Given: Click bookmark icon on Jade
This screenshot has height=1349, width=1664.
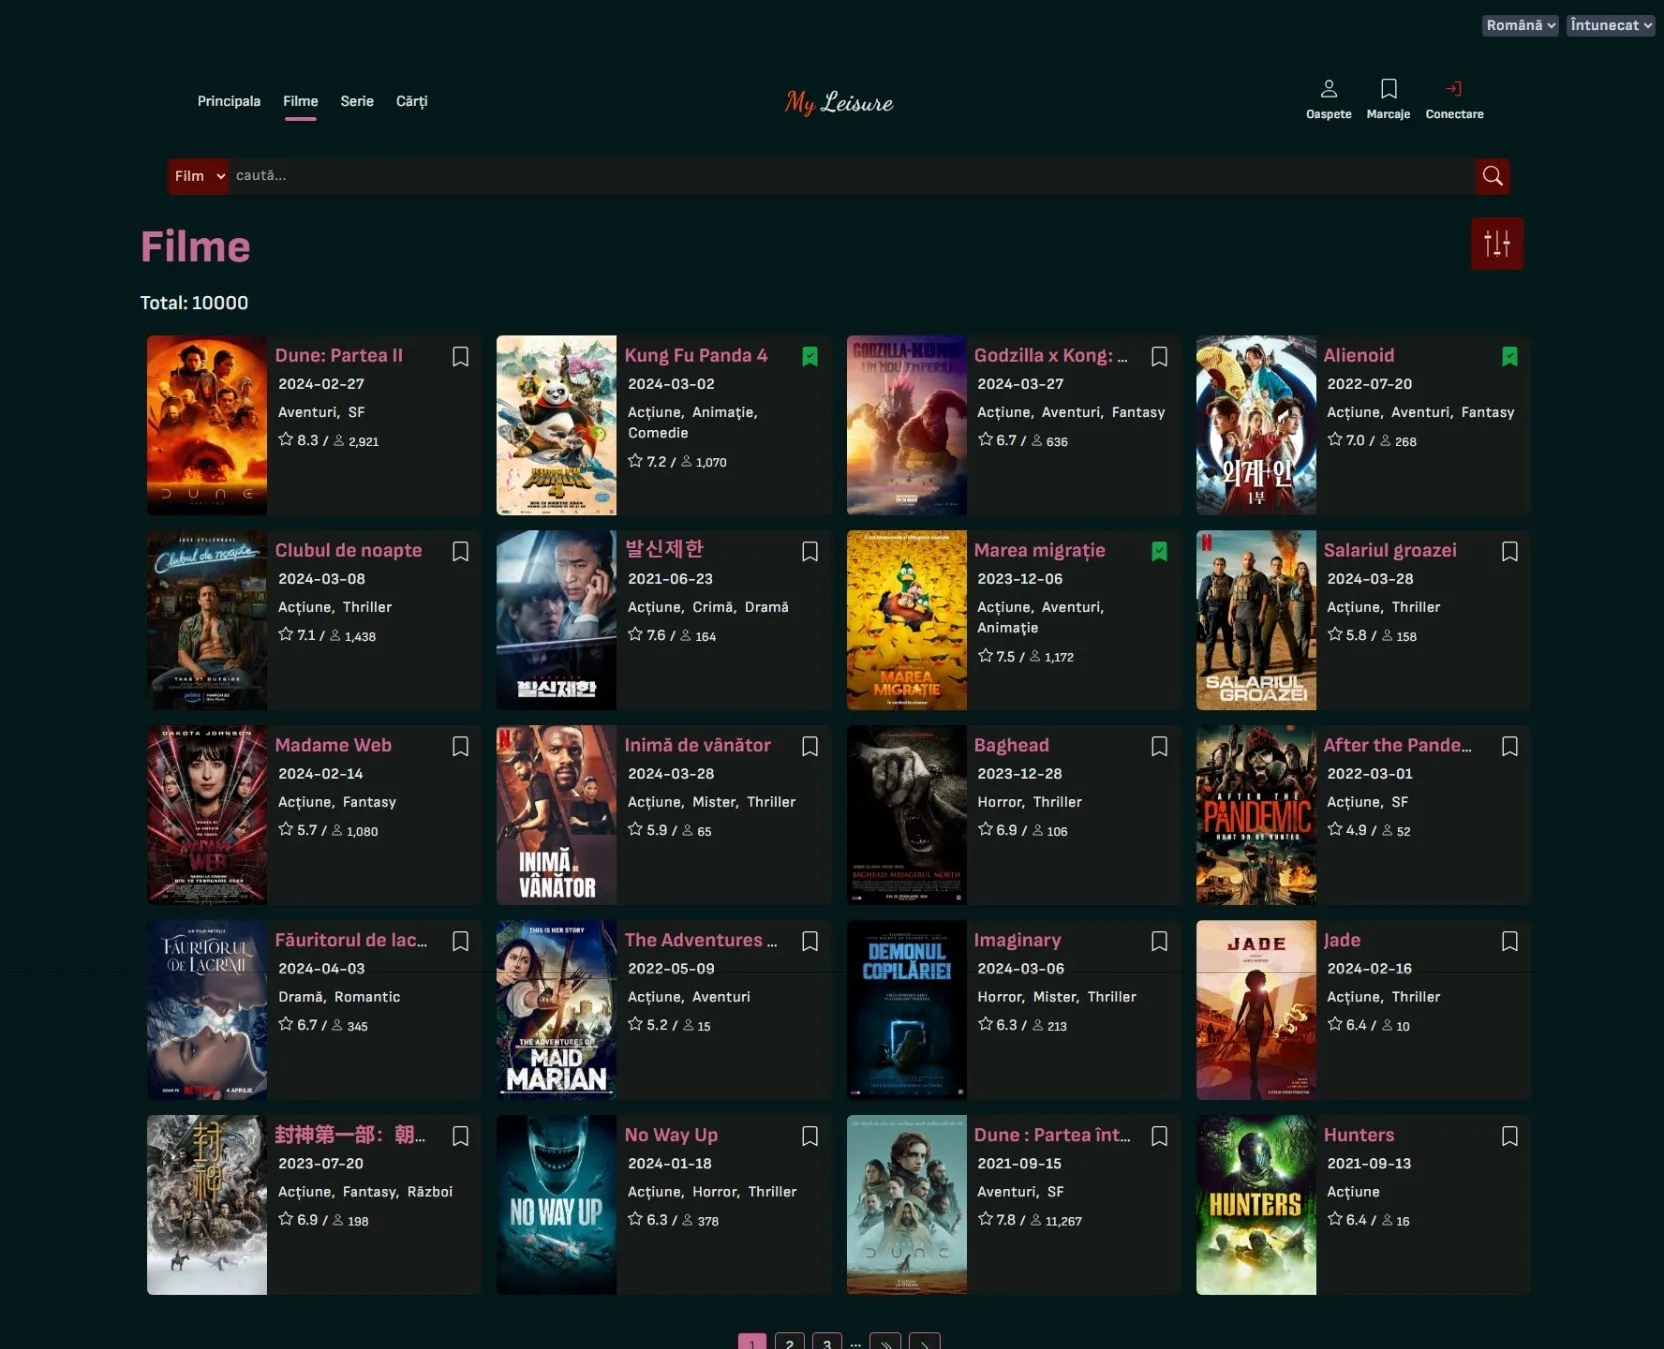Looking at the screenshot, I should coord(1510,942).
